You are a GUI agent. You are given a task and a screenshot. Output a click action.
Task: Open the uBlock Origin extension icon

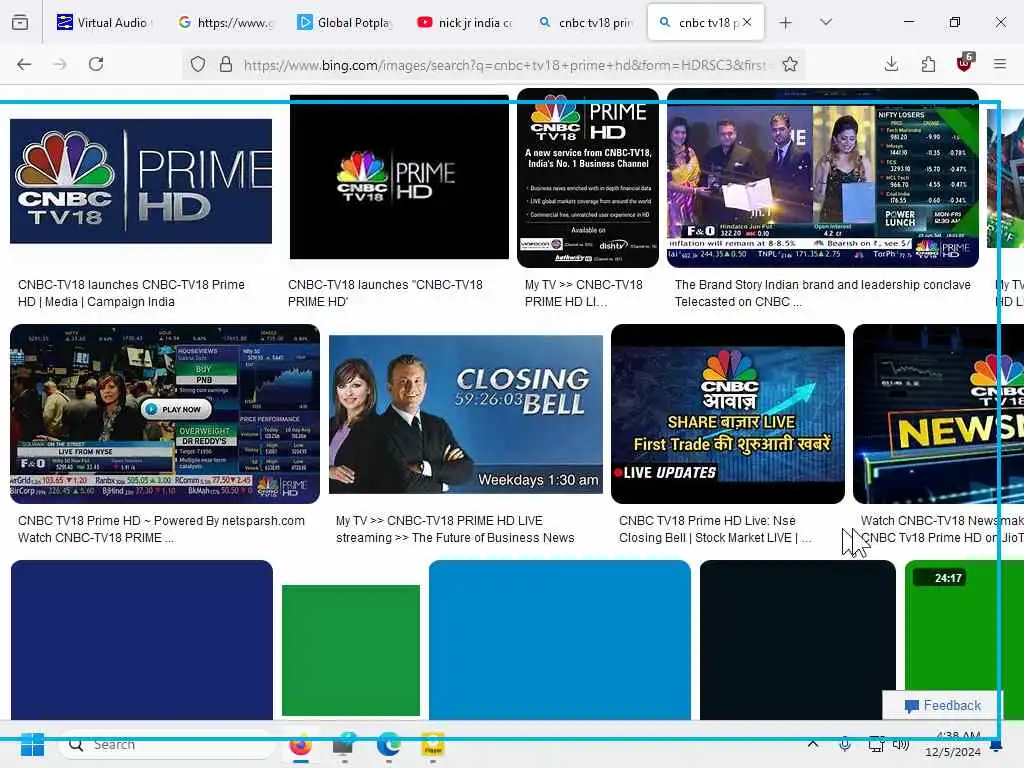[x=965, y=63]
